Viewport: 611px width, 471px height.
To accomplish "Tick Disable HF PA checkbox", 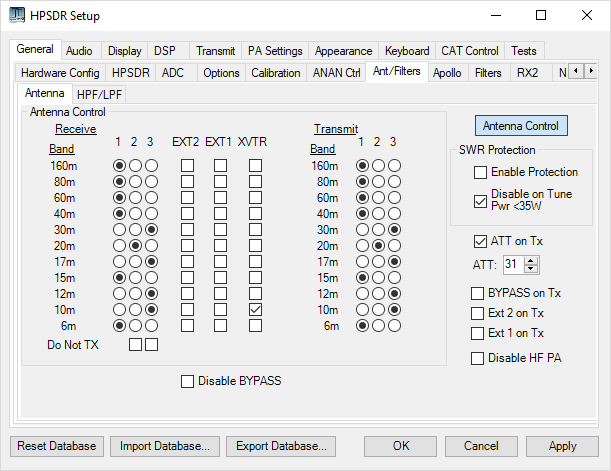I will tap(477, 358).
